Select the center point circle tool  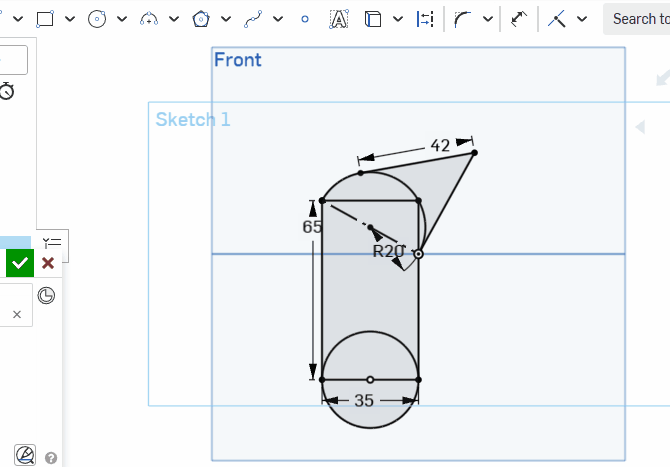(x=97, y=19)
